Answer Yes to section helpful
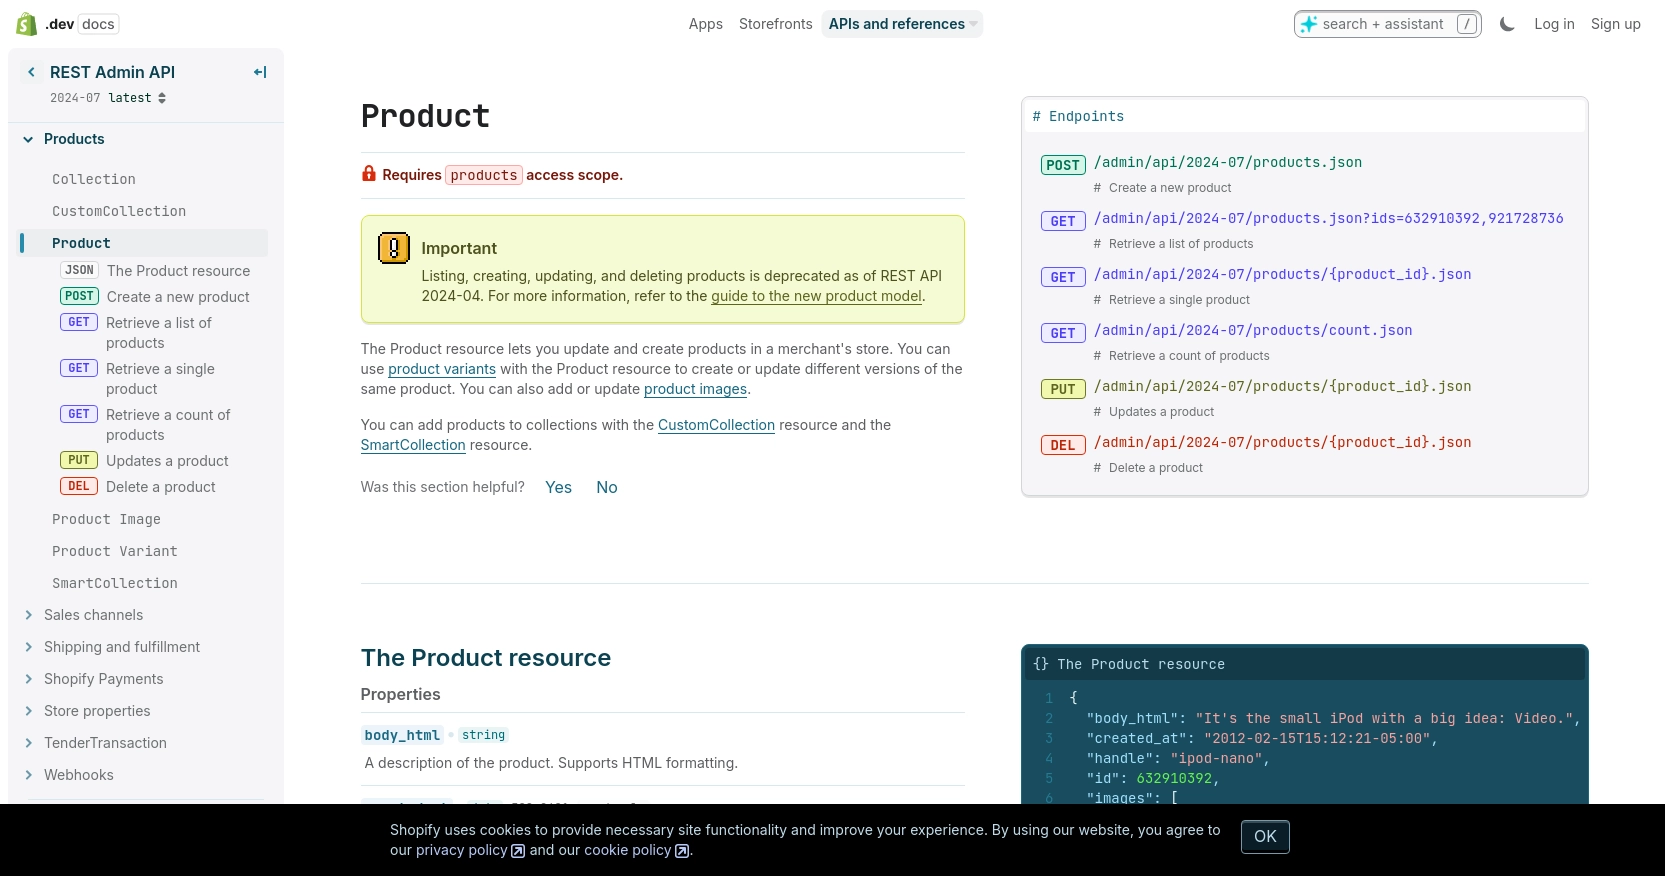Viewport: 1680px width, 876px height. [x=559, y=487]
